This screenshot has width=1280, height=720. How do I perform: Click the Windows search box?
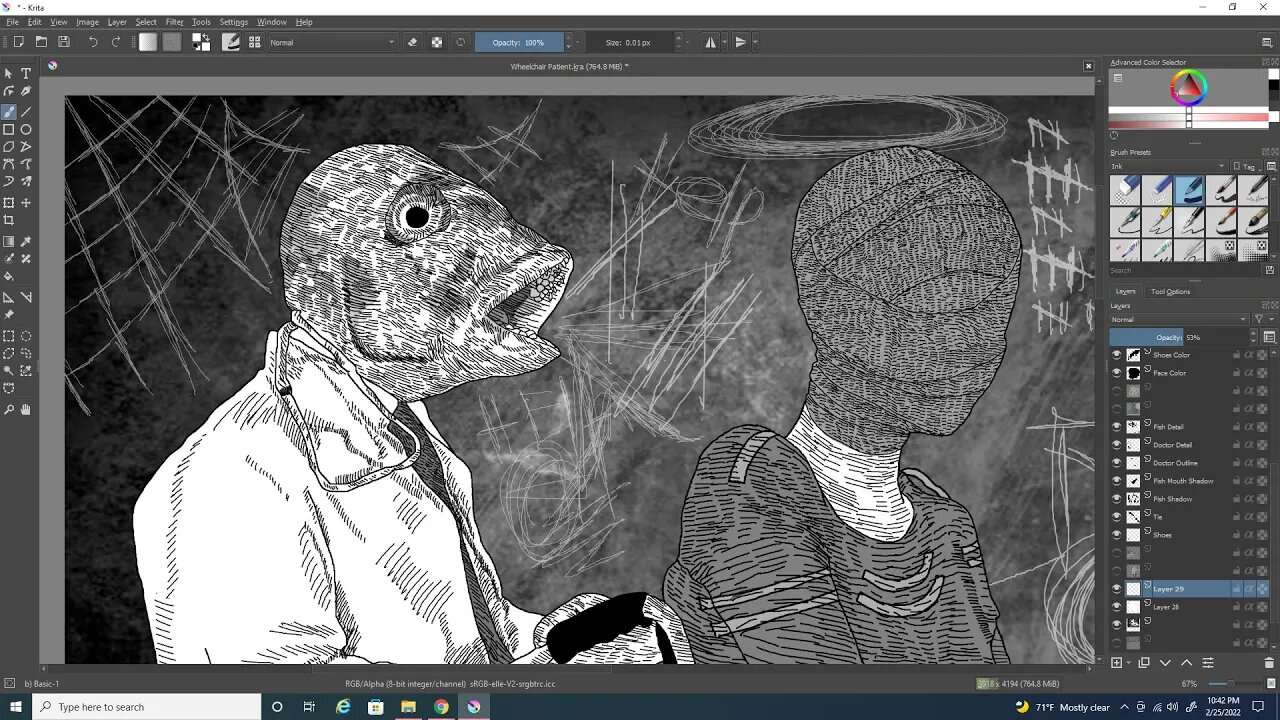coord(146,707)
